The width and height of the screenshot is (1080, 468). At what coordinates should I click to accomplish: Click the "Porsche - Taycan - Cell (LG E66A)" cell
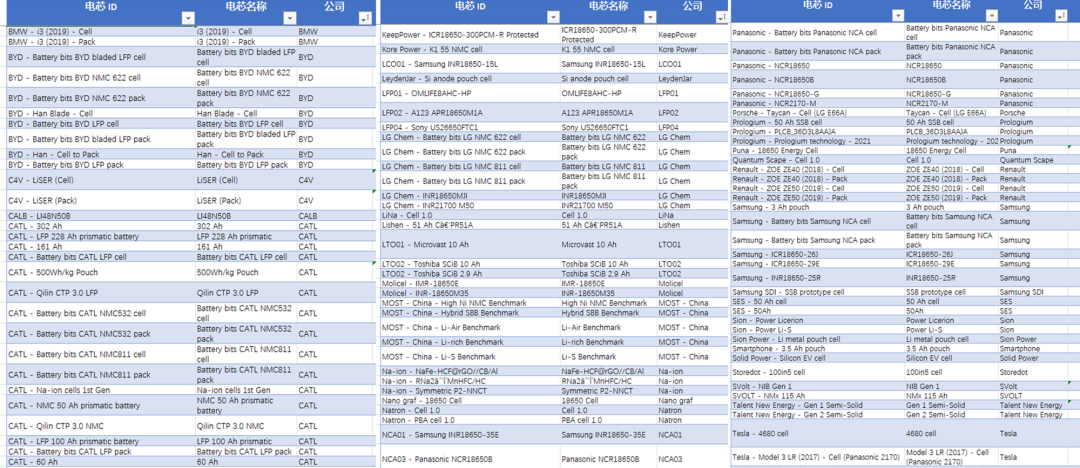point(818,112)
